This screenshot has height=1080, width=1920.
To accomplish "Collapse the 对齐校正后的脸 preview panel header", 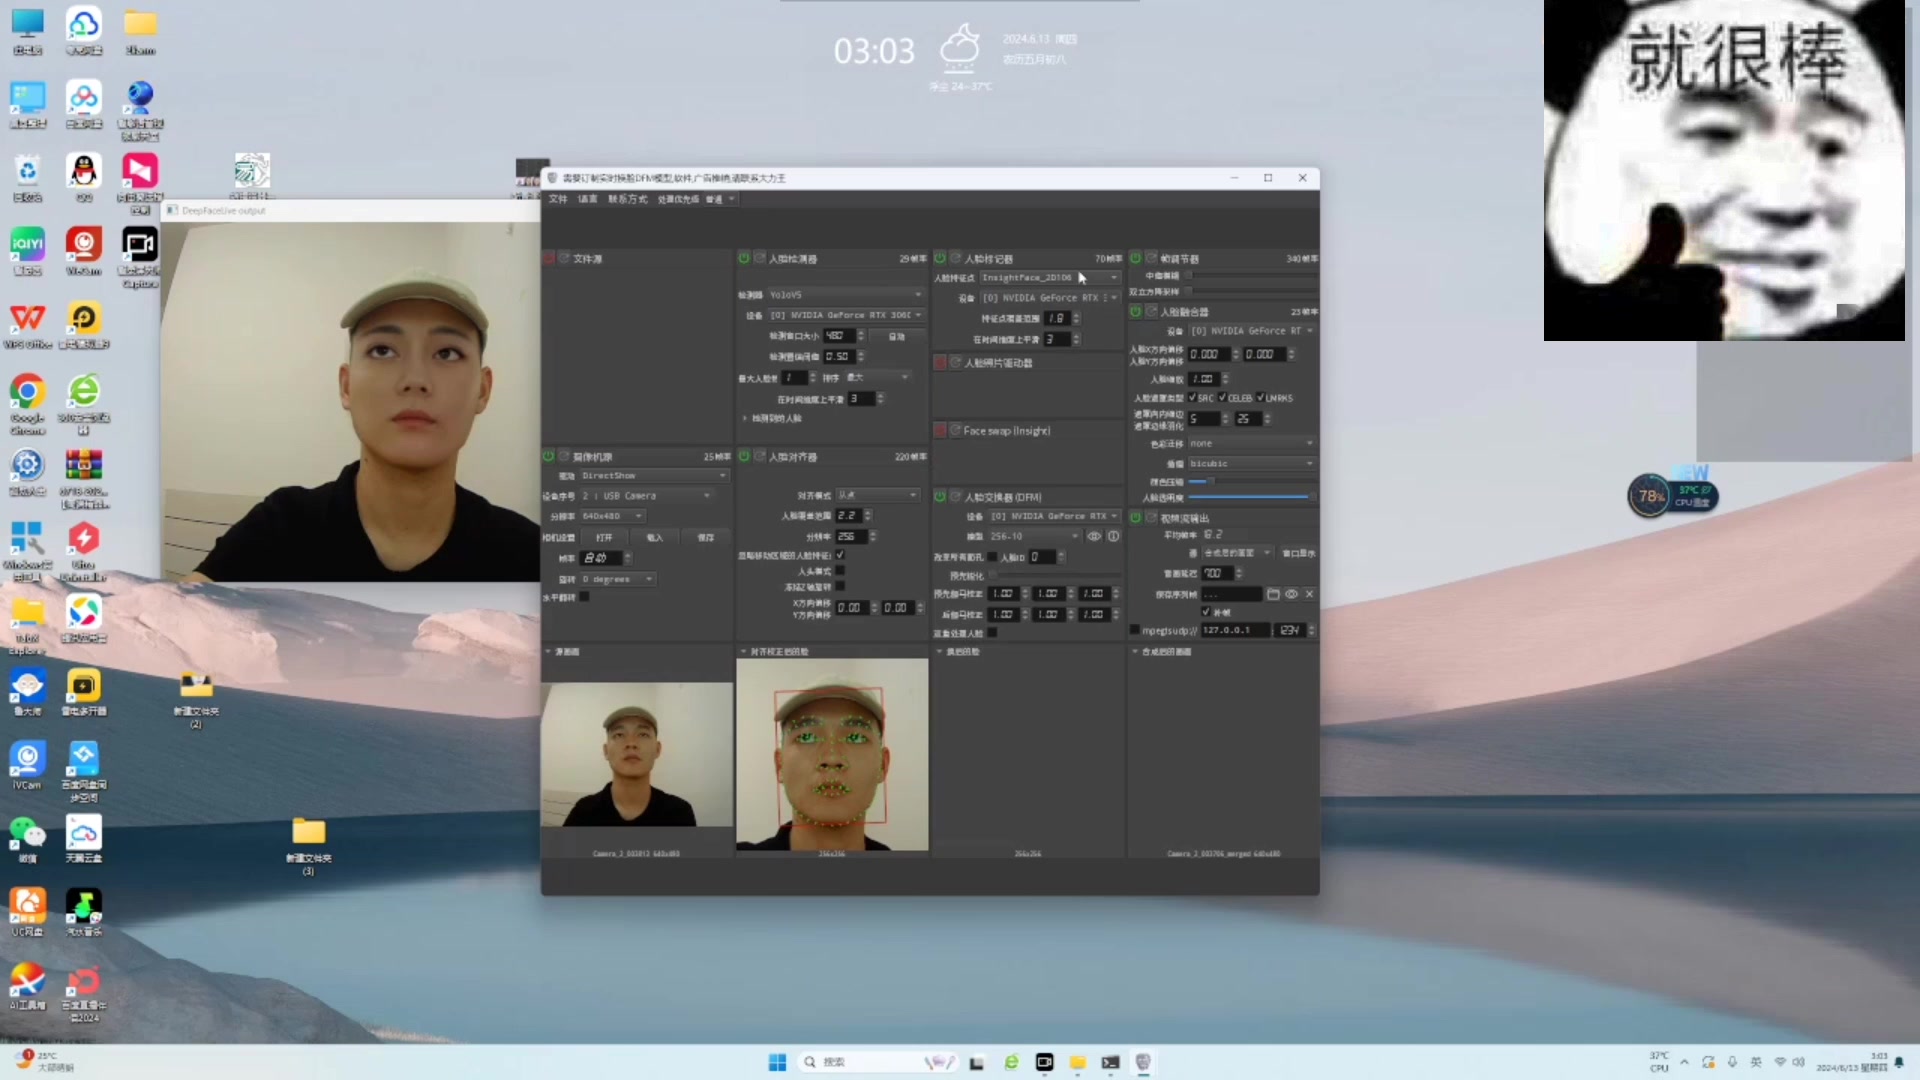I will pos(775,651).
